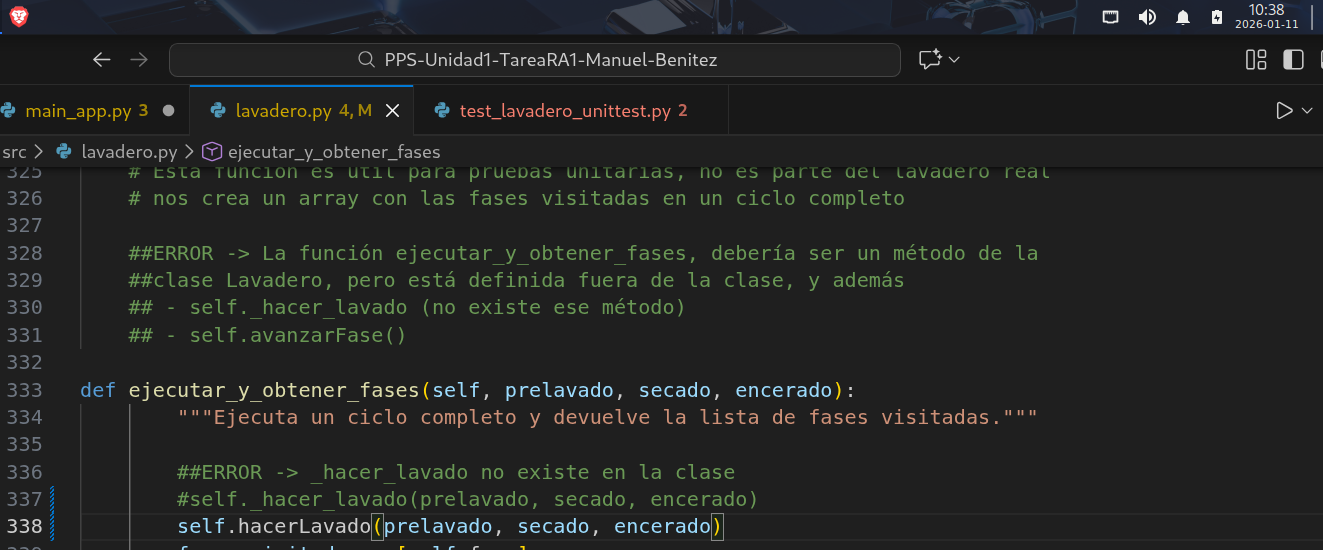Click '## - self.avanzarFase()' comment line
The image size is (1323, 550).
[x=268, y=335]
